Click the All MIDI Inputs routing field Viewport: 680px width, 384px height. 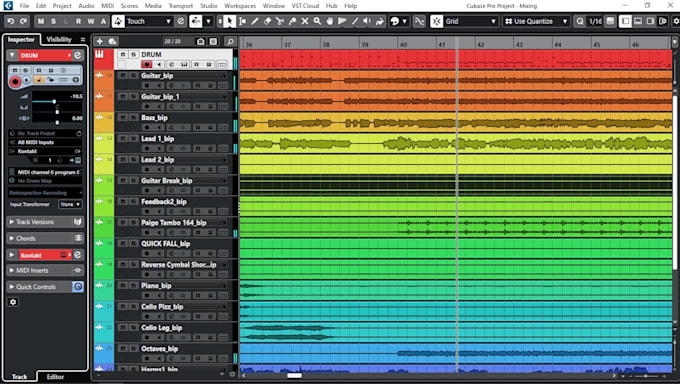45,142
